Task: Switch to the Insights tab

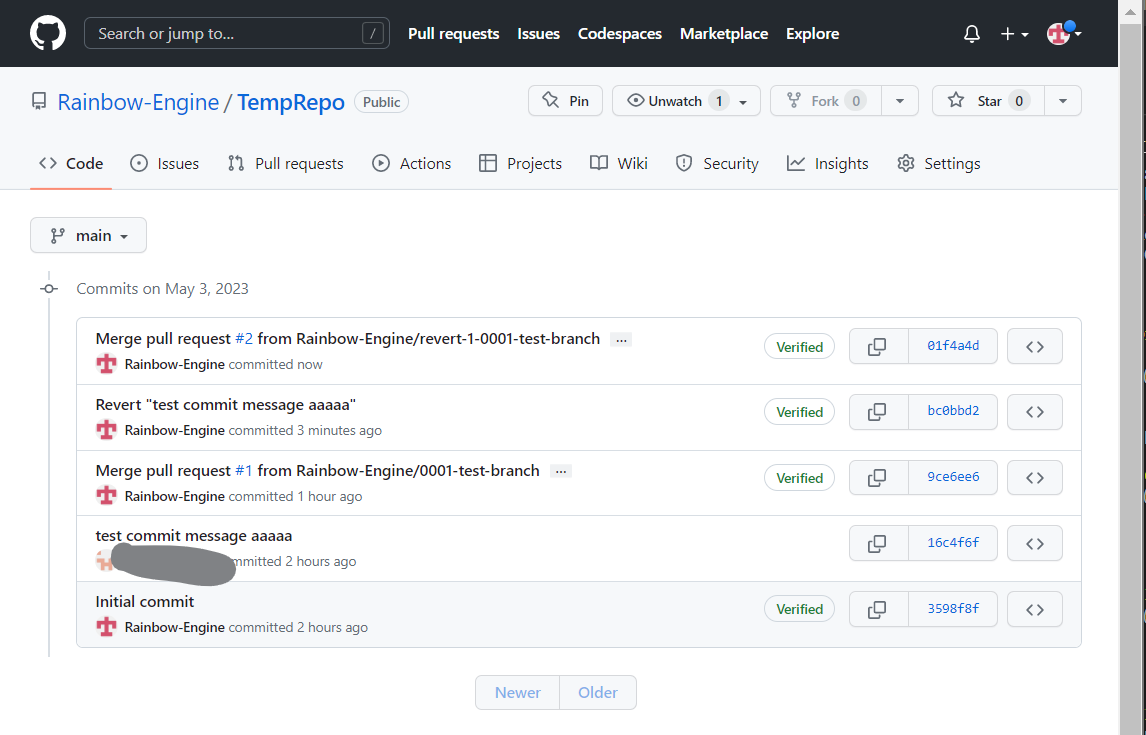Action: click(828, 164)
